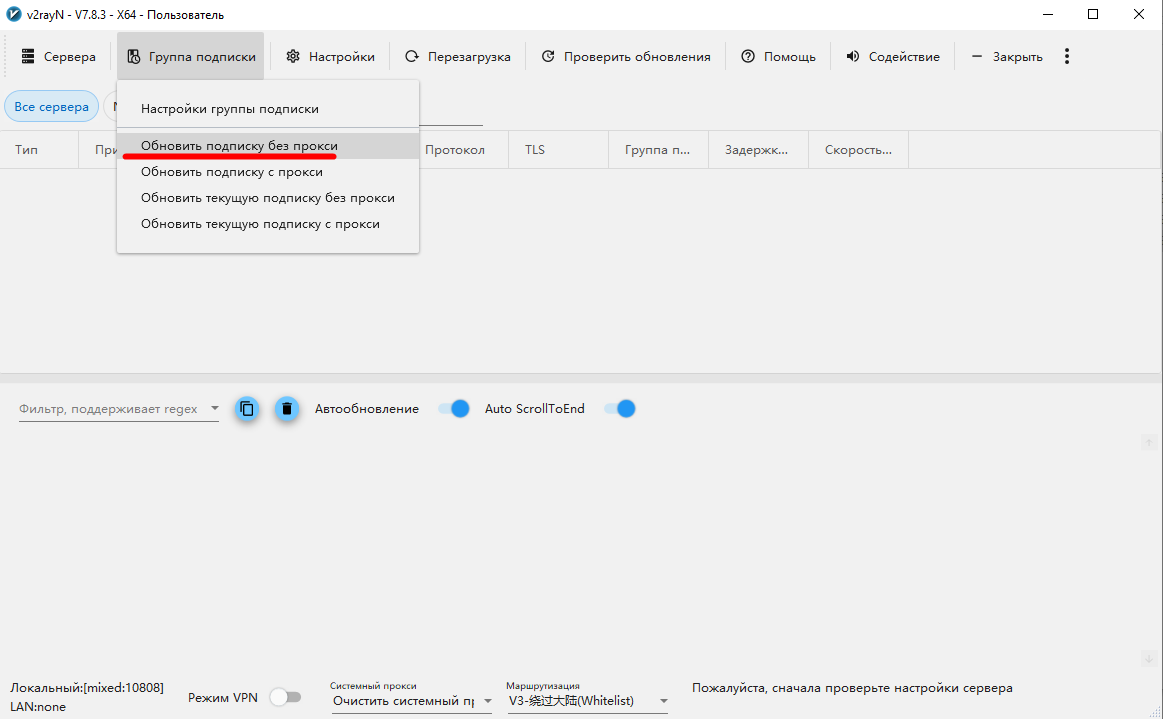Screen dimensions: 1163x719
Task: Click the Закрыть toolbar button
Action: coord(1006,56)
